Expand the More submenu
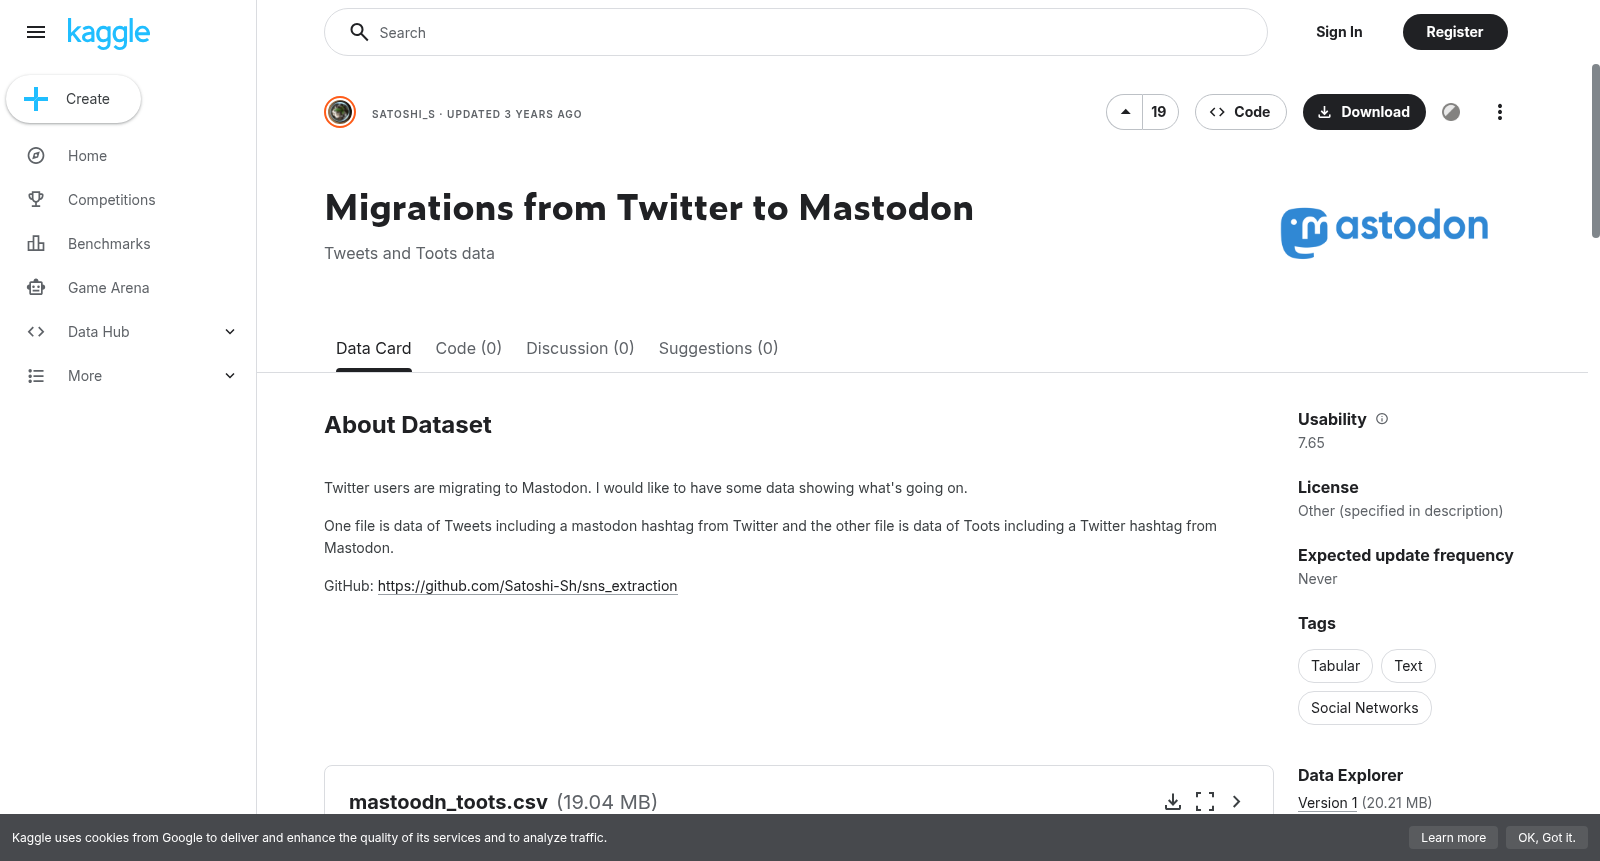 click(x=230, y=376)
